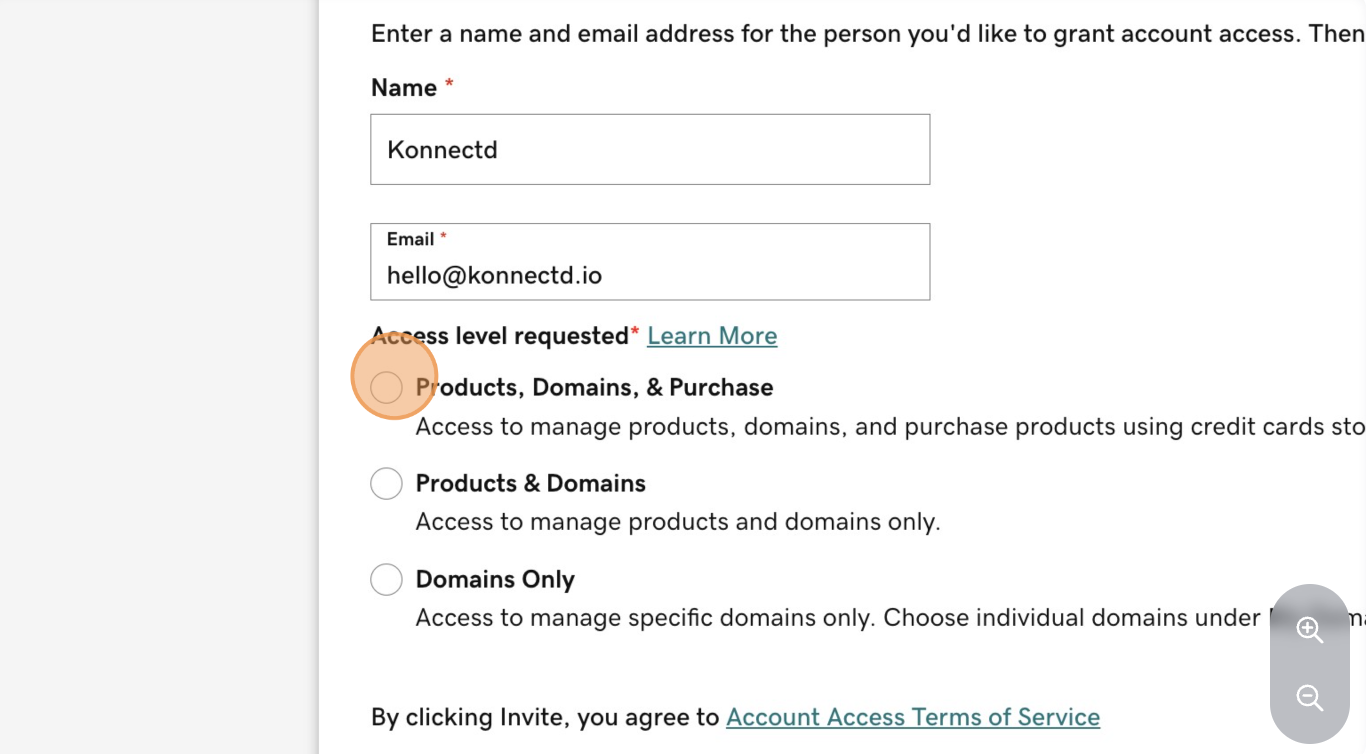Click the "By clicking Invite, you agree to" text

pos(545,717)
